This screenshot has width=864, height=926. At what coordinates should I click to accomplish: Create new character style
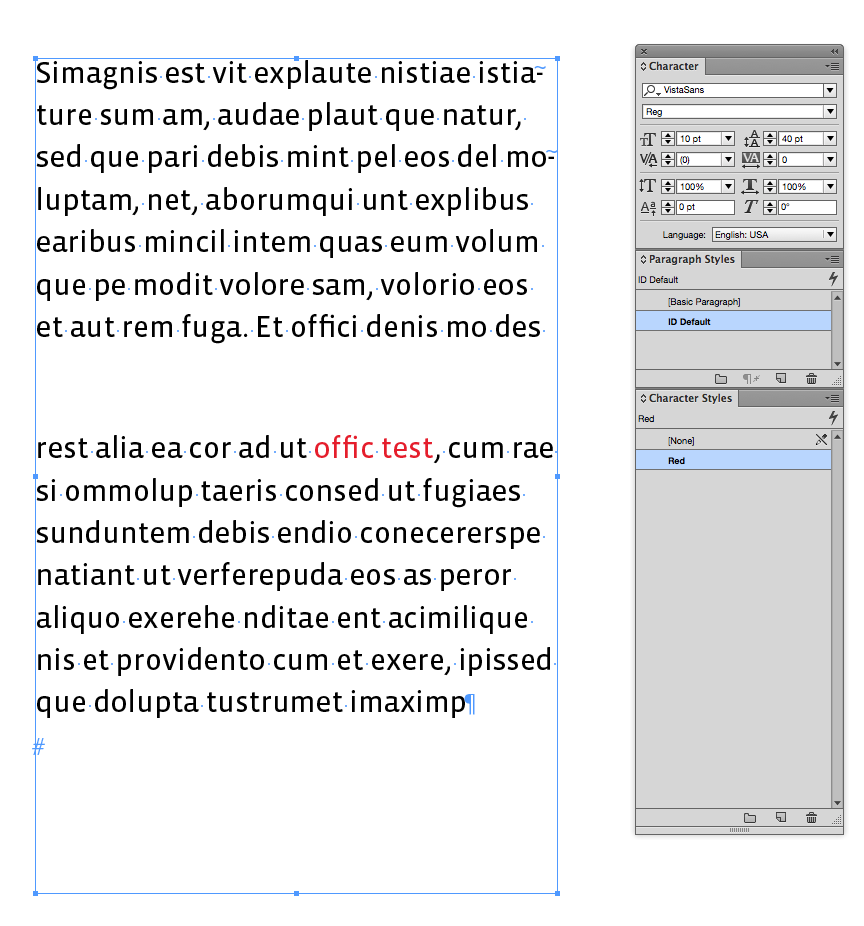[781, 817]
